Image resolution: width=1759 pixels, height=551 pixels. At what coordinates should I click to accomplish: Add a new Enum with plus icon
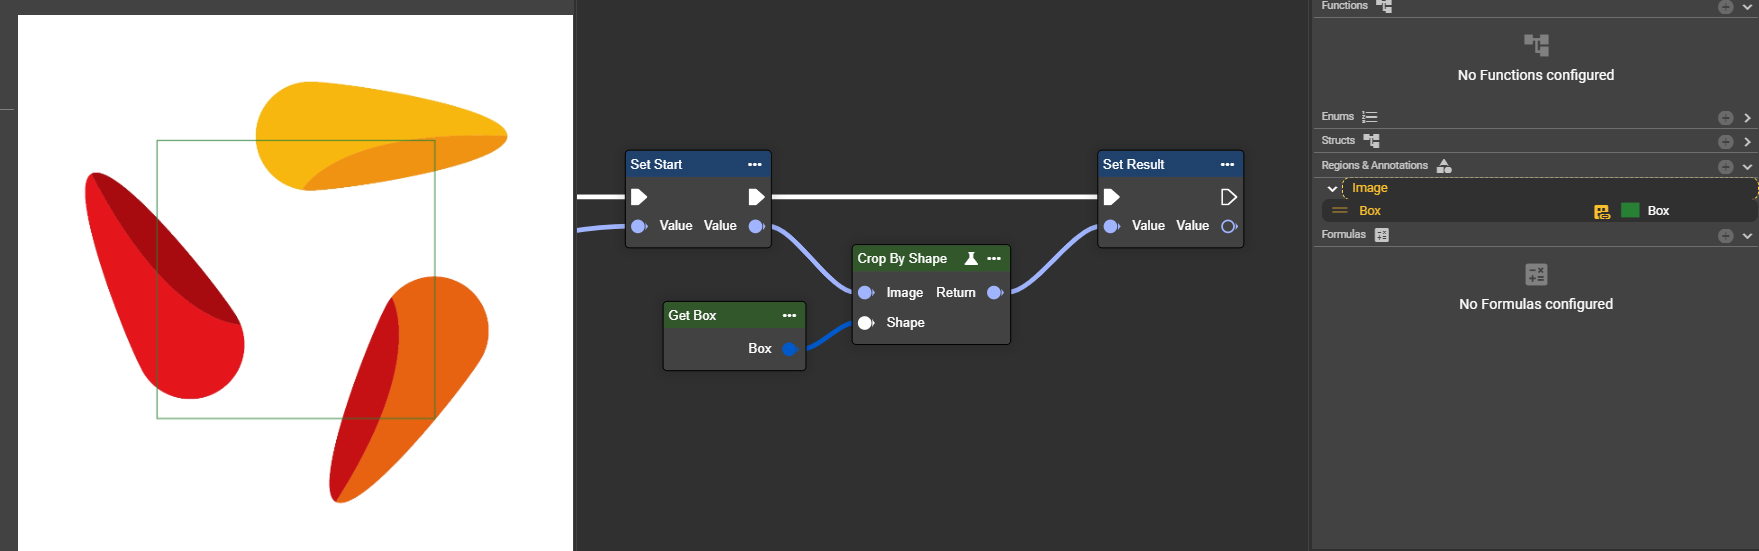pyautogui.click(x=1725, y=118)
